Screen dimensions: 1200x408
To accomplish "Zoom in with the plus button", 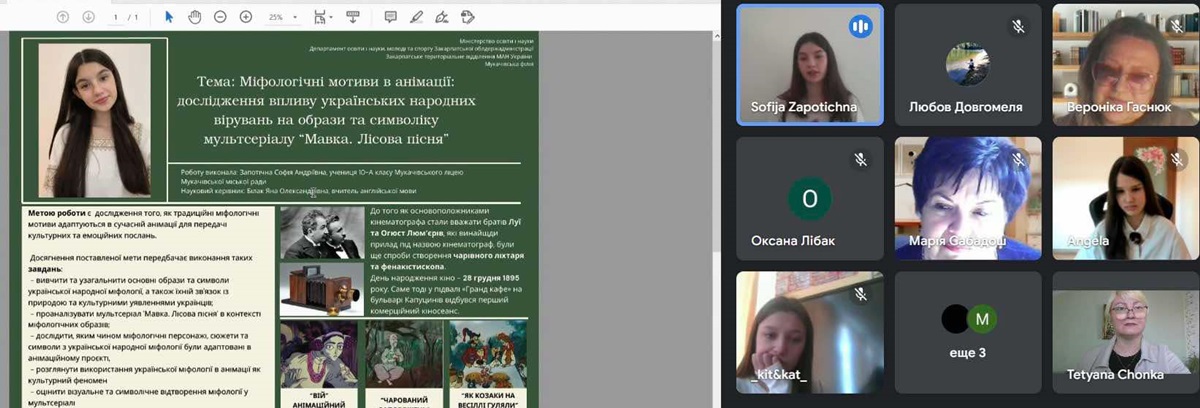I will [x=245, y=17].
